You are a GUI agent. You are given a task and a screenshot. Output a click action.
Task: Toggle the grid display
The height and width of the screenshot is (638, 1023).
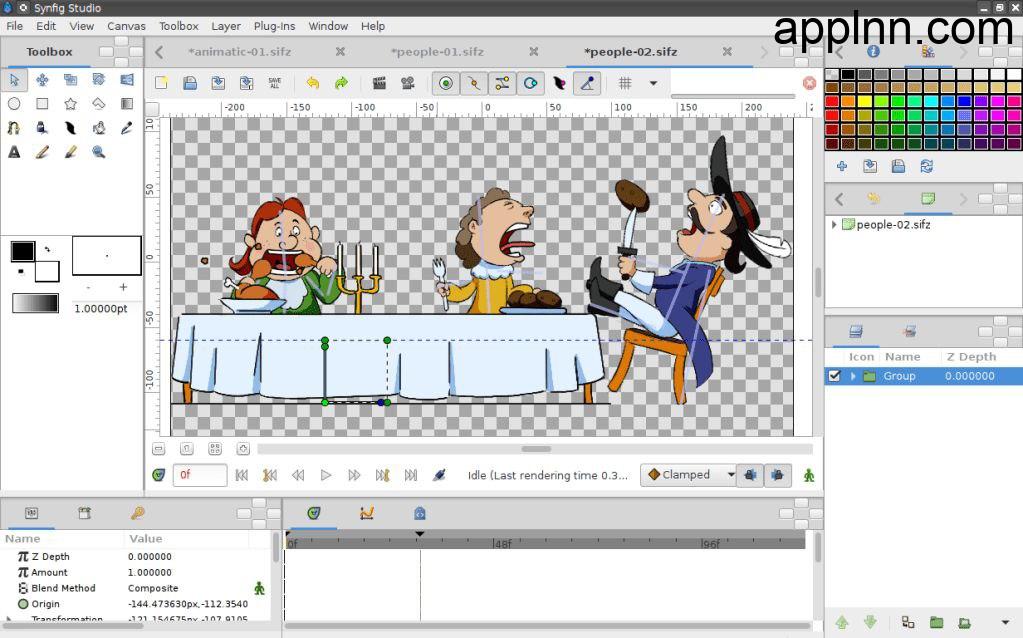click(625, 83)
